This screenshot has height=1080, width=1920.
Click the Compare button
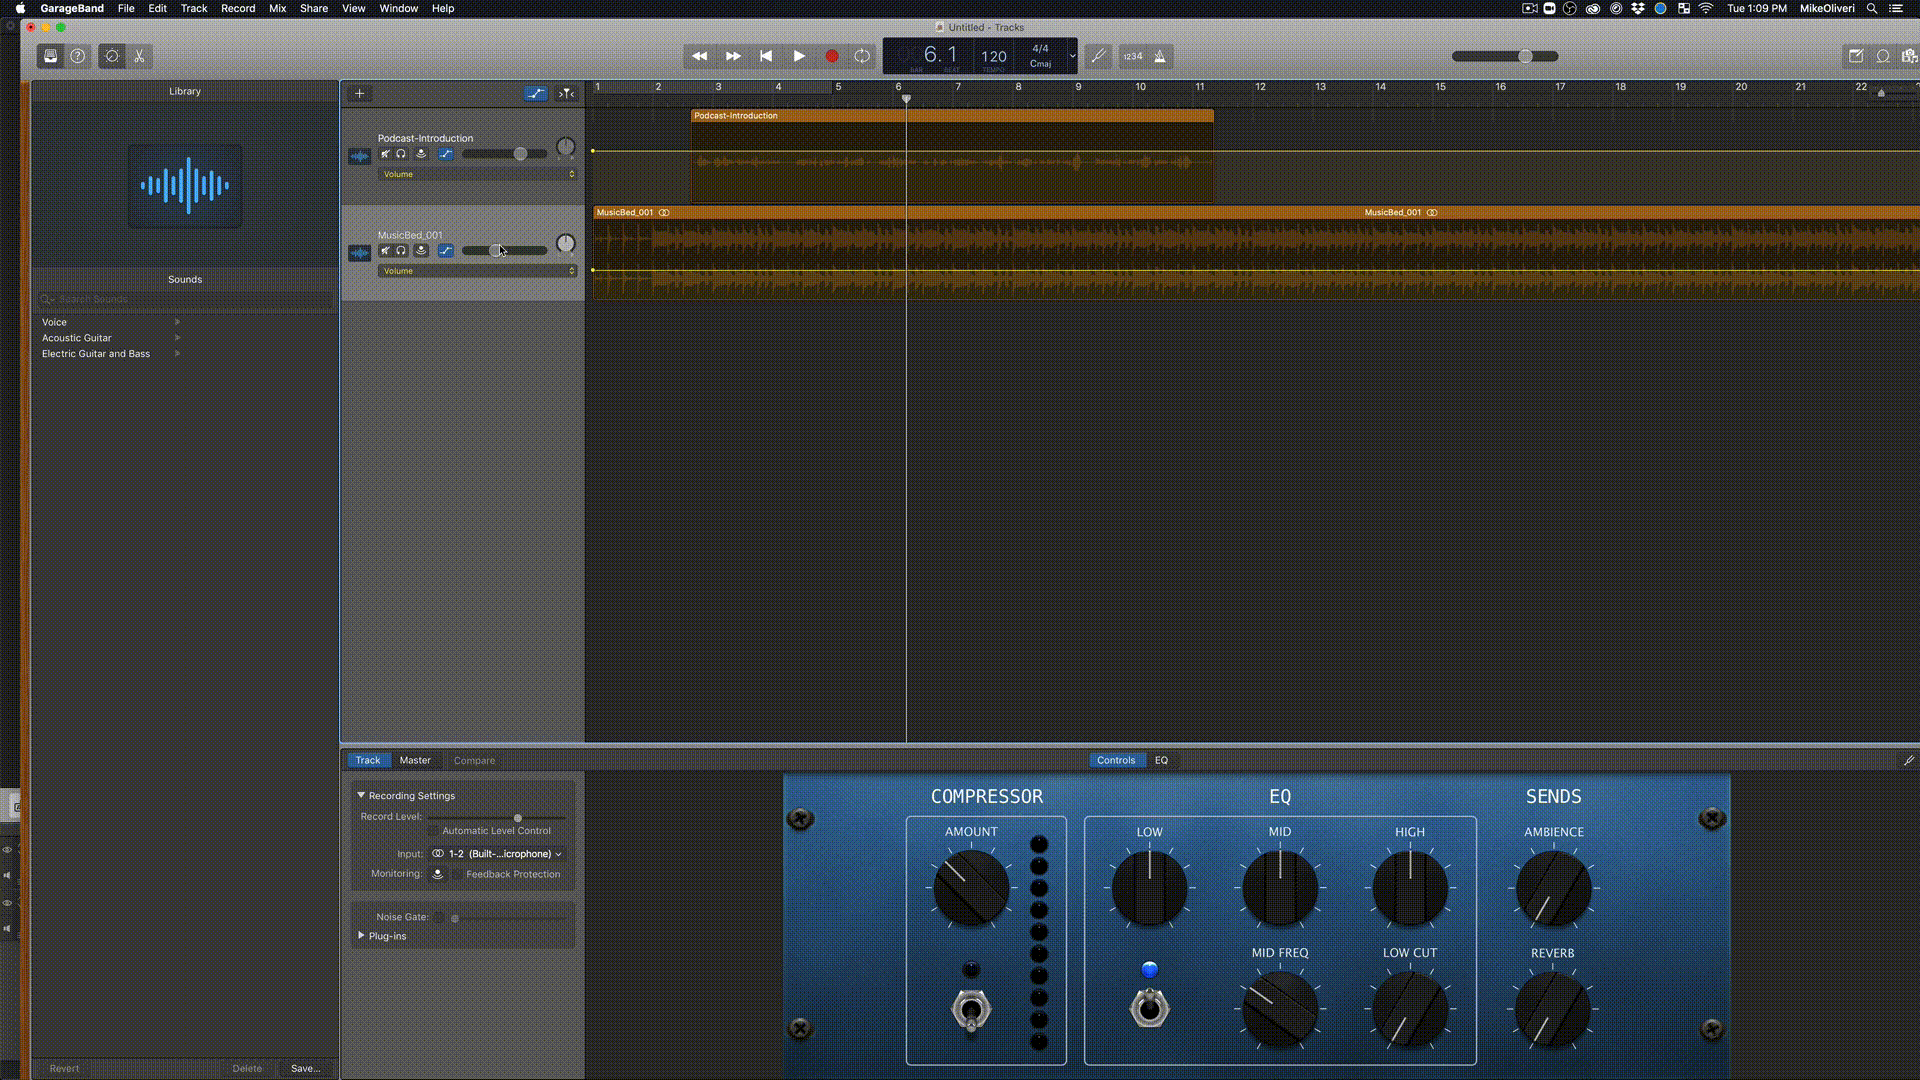click(x=474, y=761)
